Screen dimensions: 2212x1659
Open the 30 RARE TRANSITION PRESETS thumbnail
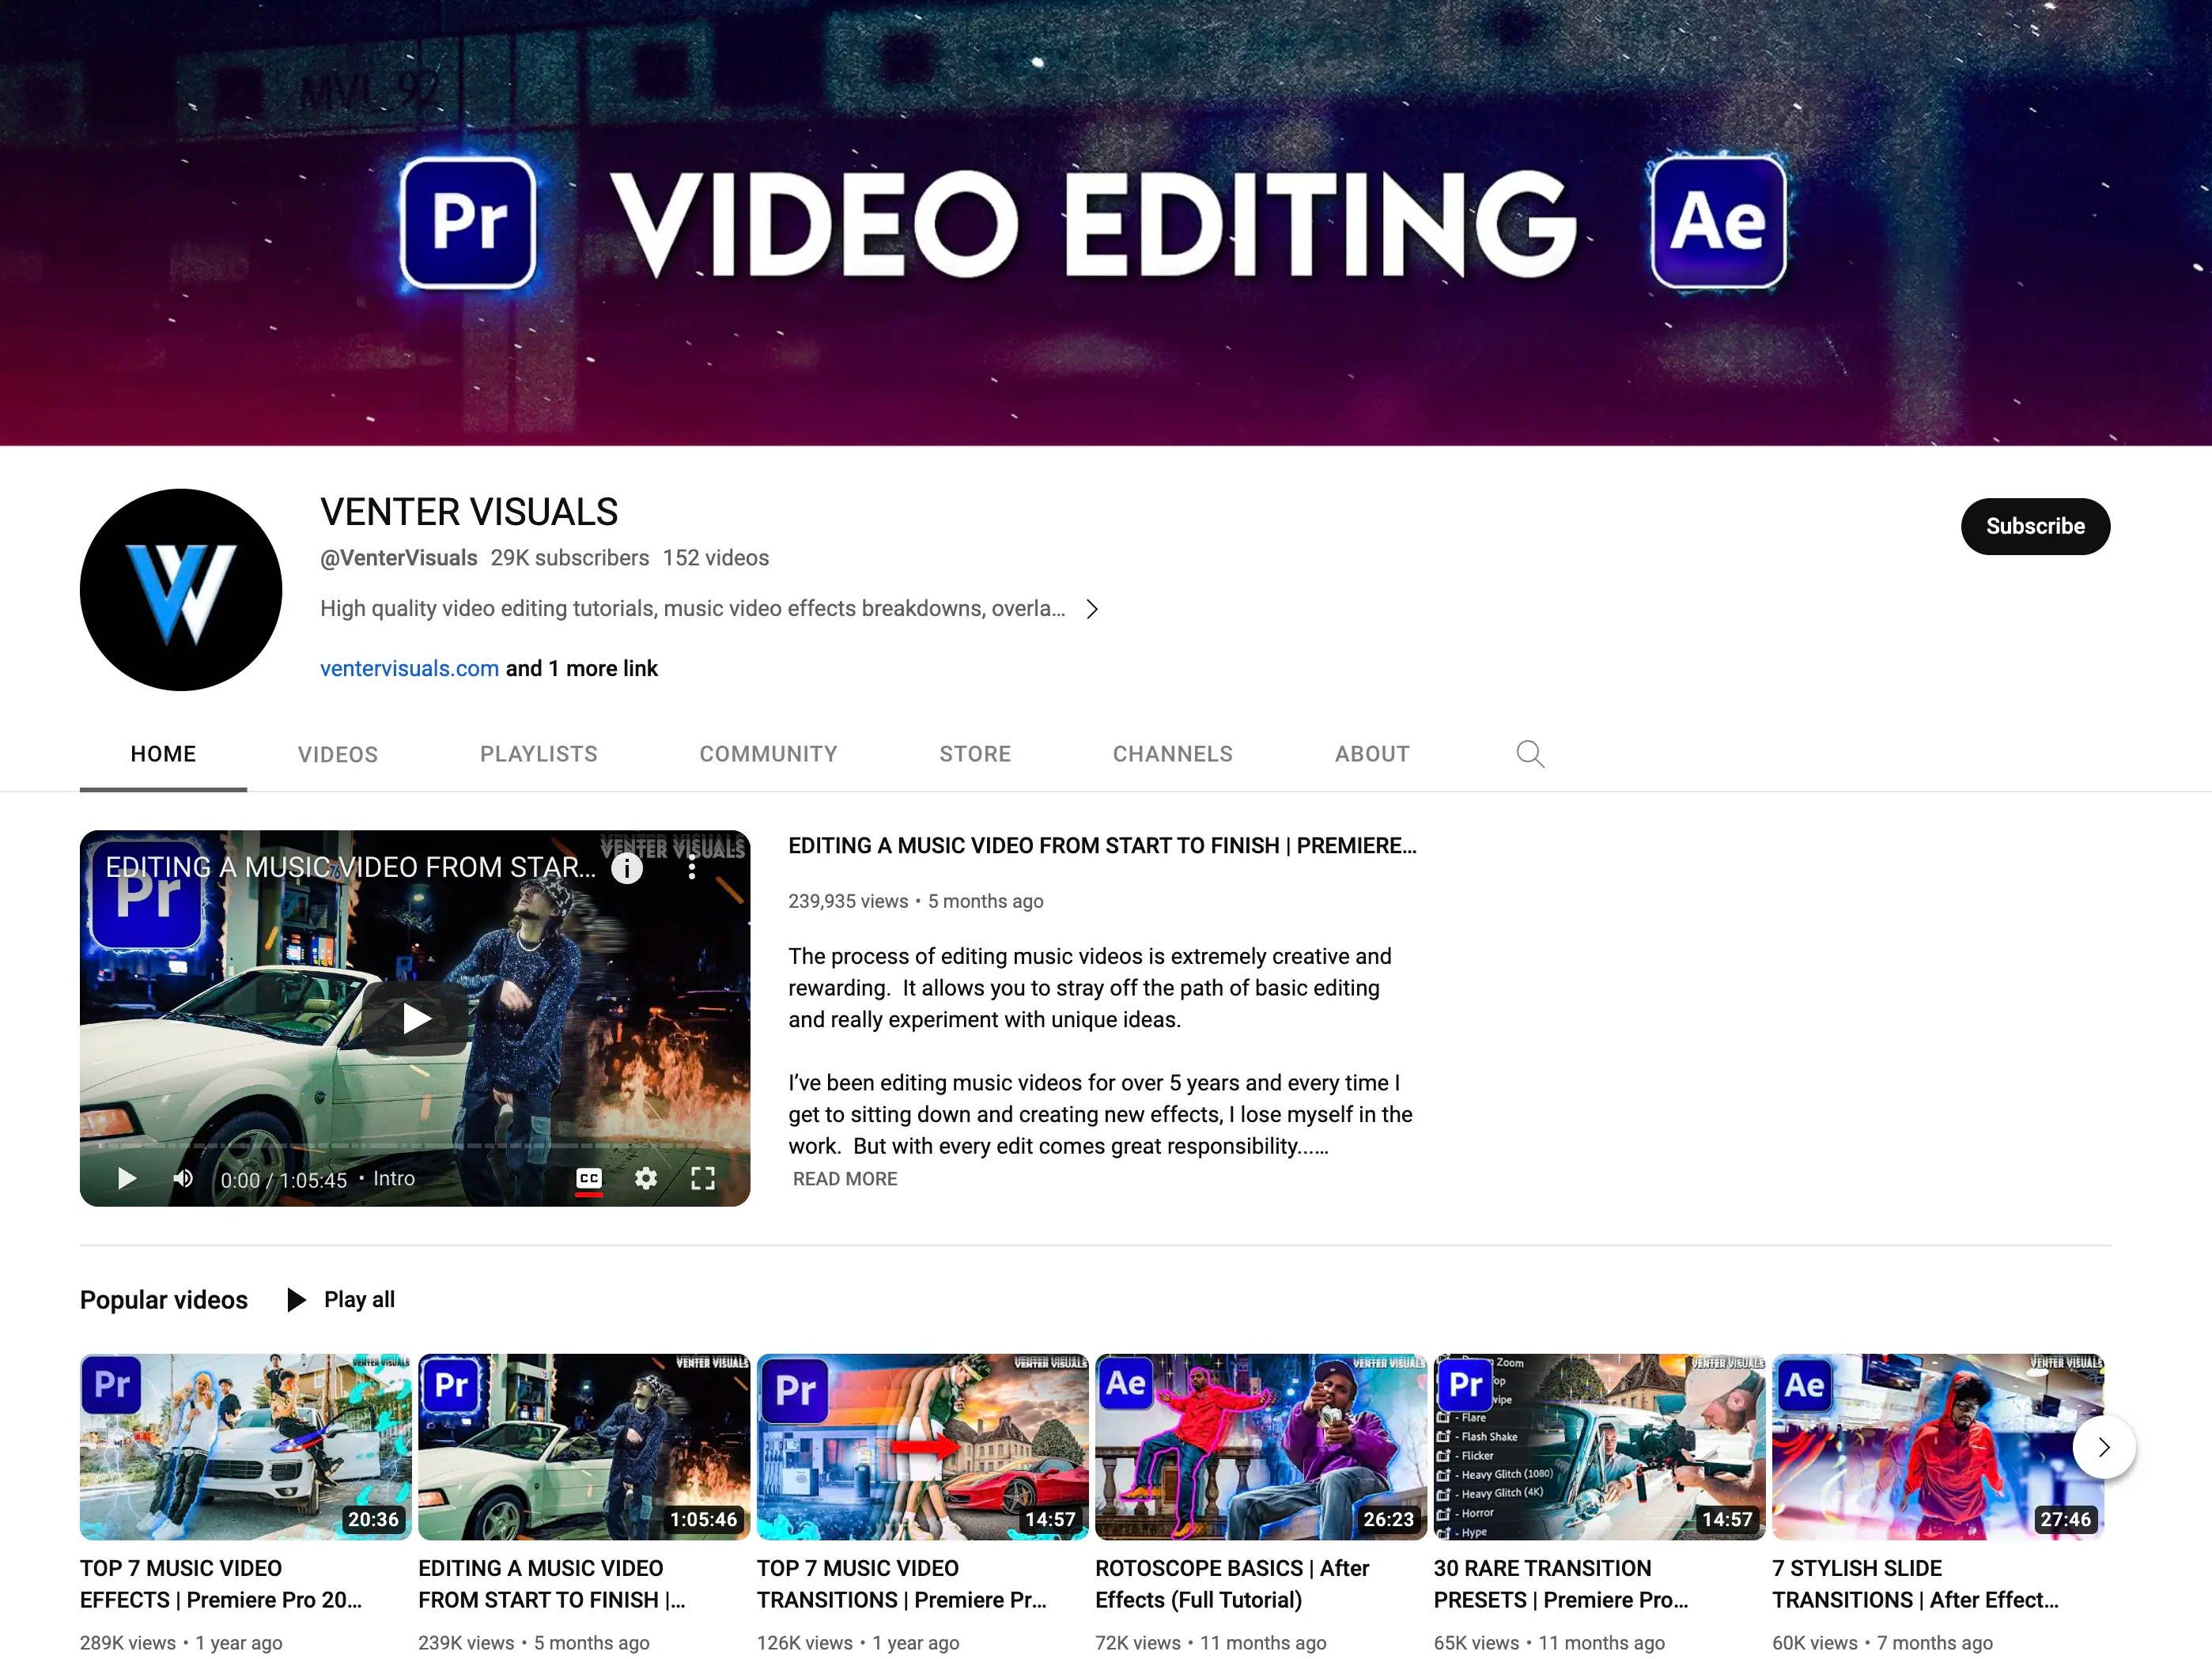[x=1599, y=1447]
